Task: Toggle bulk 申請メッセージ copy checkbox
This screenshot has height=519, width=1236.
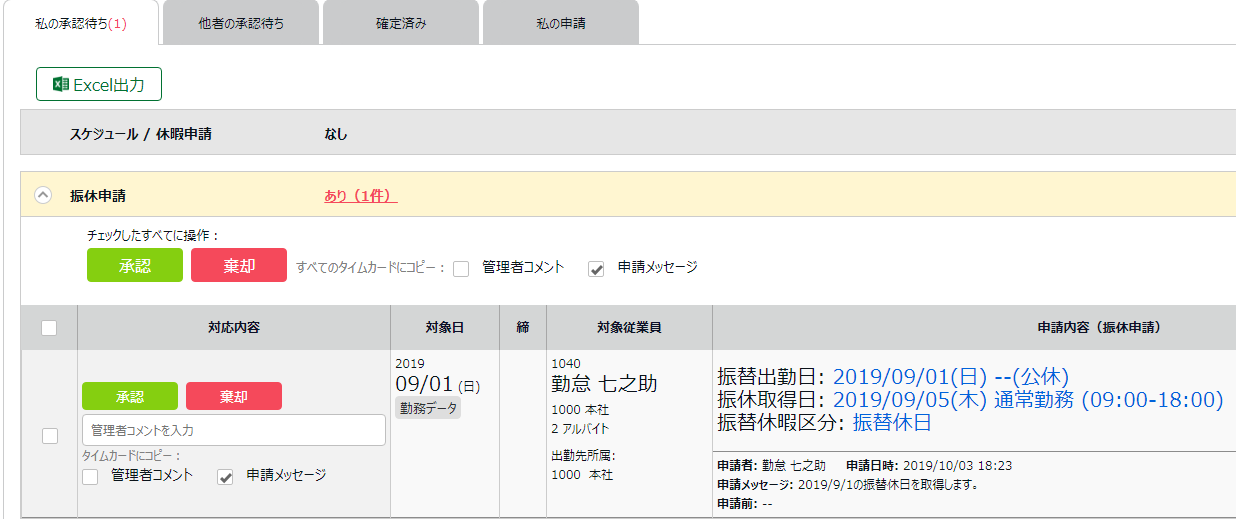Action: [596, 268]
